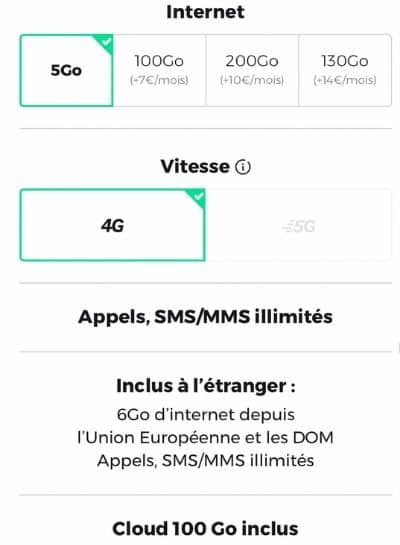This screenshot has width=400, height=545.
Task: Click the +7€/mois price label
Action: [x=159, y=80]
